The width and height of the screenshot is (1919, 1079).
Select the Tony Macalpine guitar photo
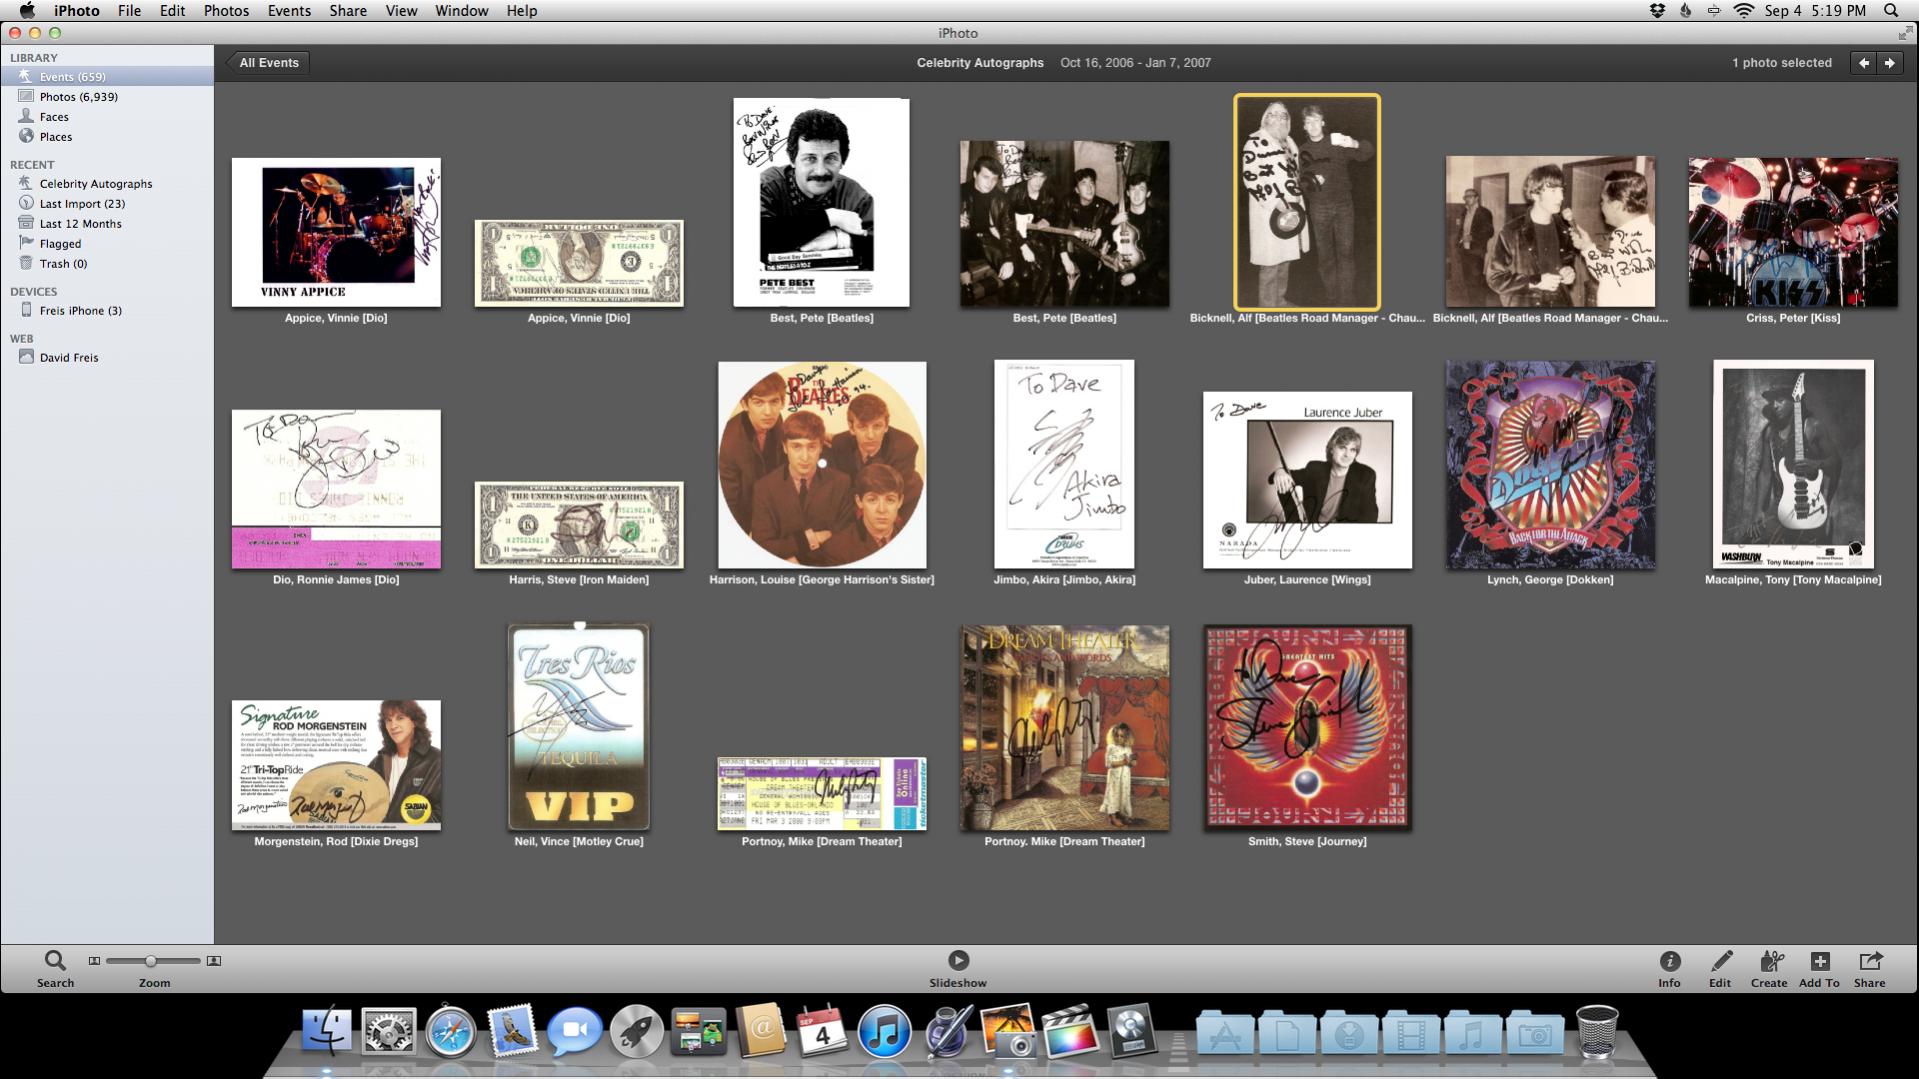[x=1793, y=464]
